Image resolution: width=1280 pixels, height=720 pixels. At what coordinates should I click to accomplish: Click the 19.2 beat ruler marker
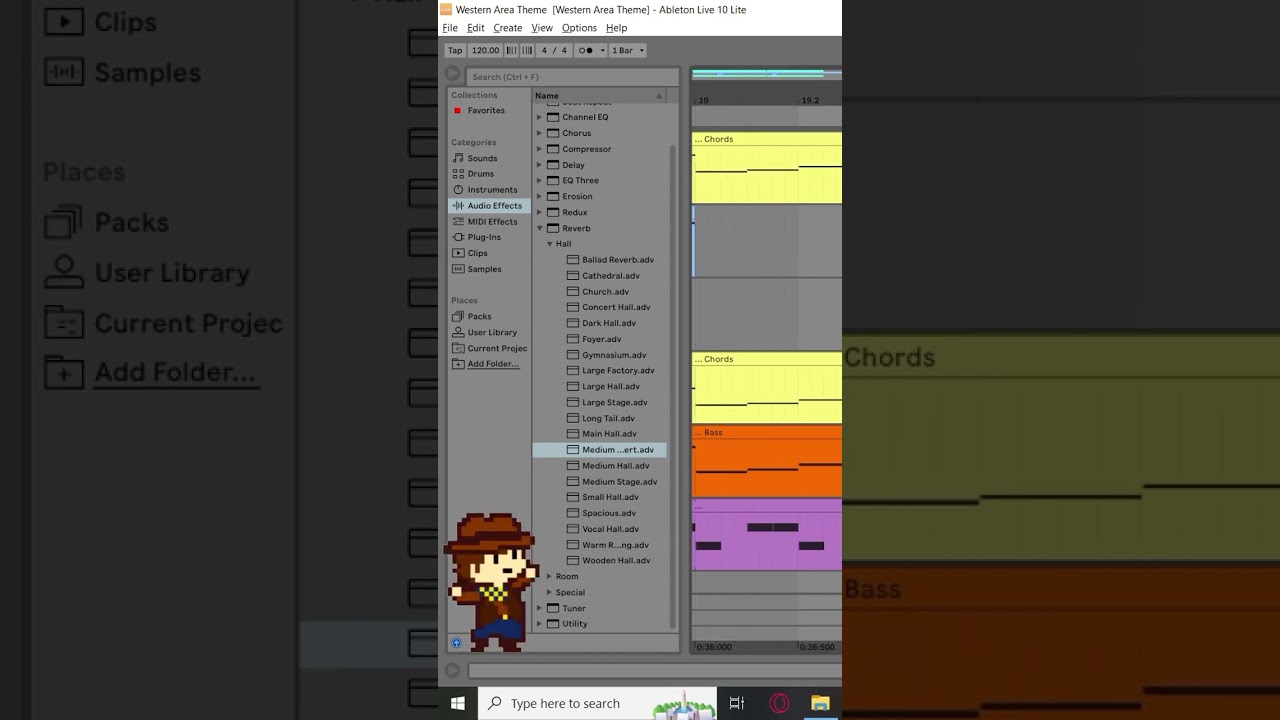coord(810,101)
